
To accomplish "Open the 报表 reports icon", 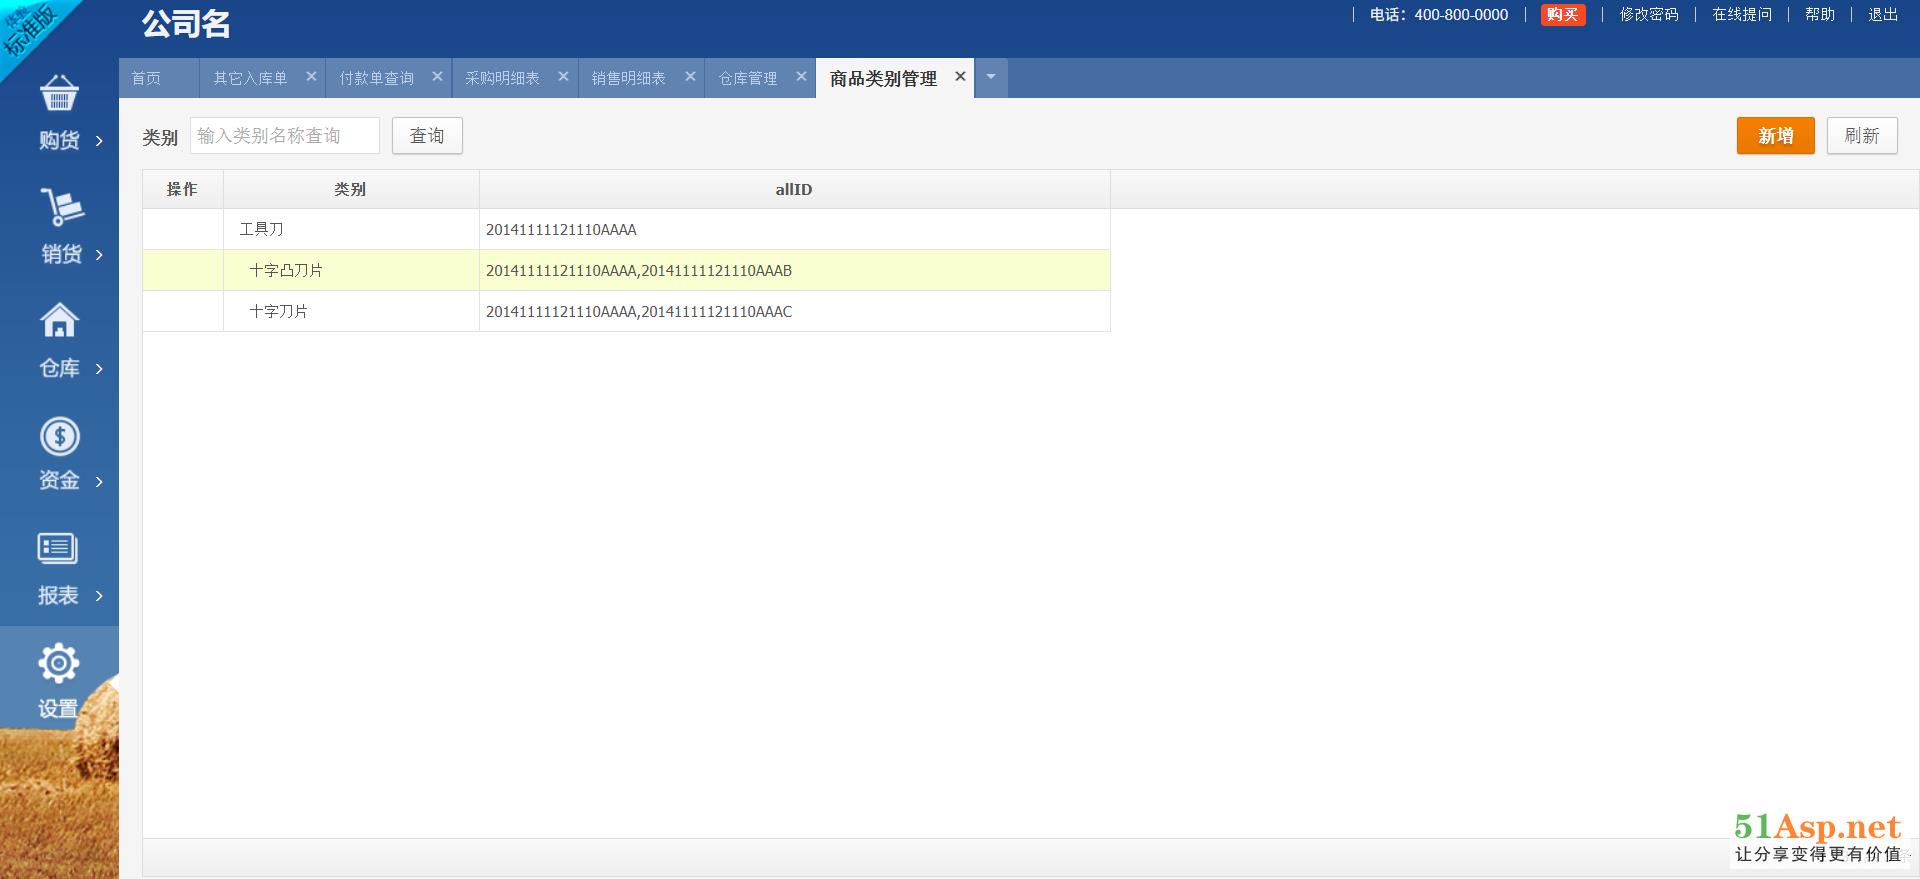I will click(x=58, y=549).
